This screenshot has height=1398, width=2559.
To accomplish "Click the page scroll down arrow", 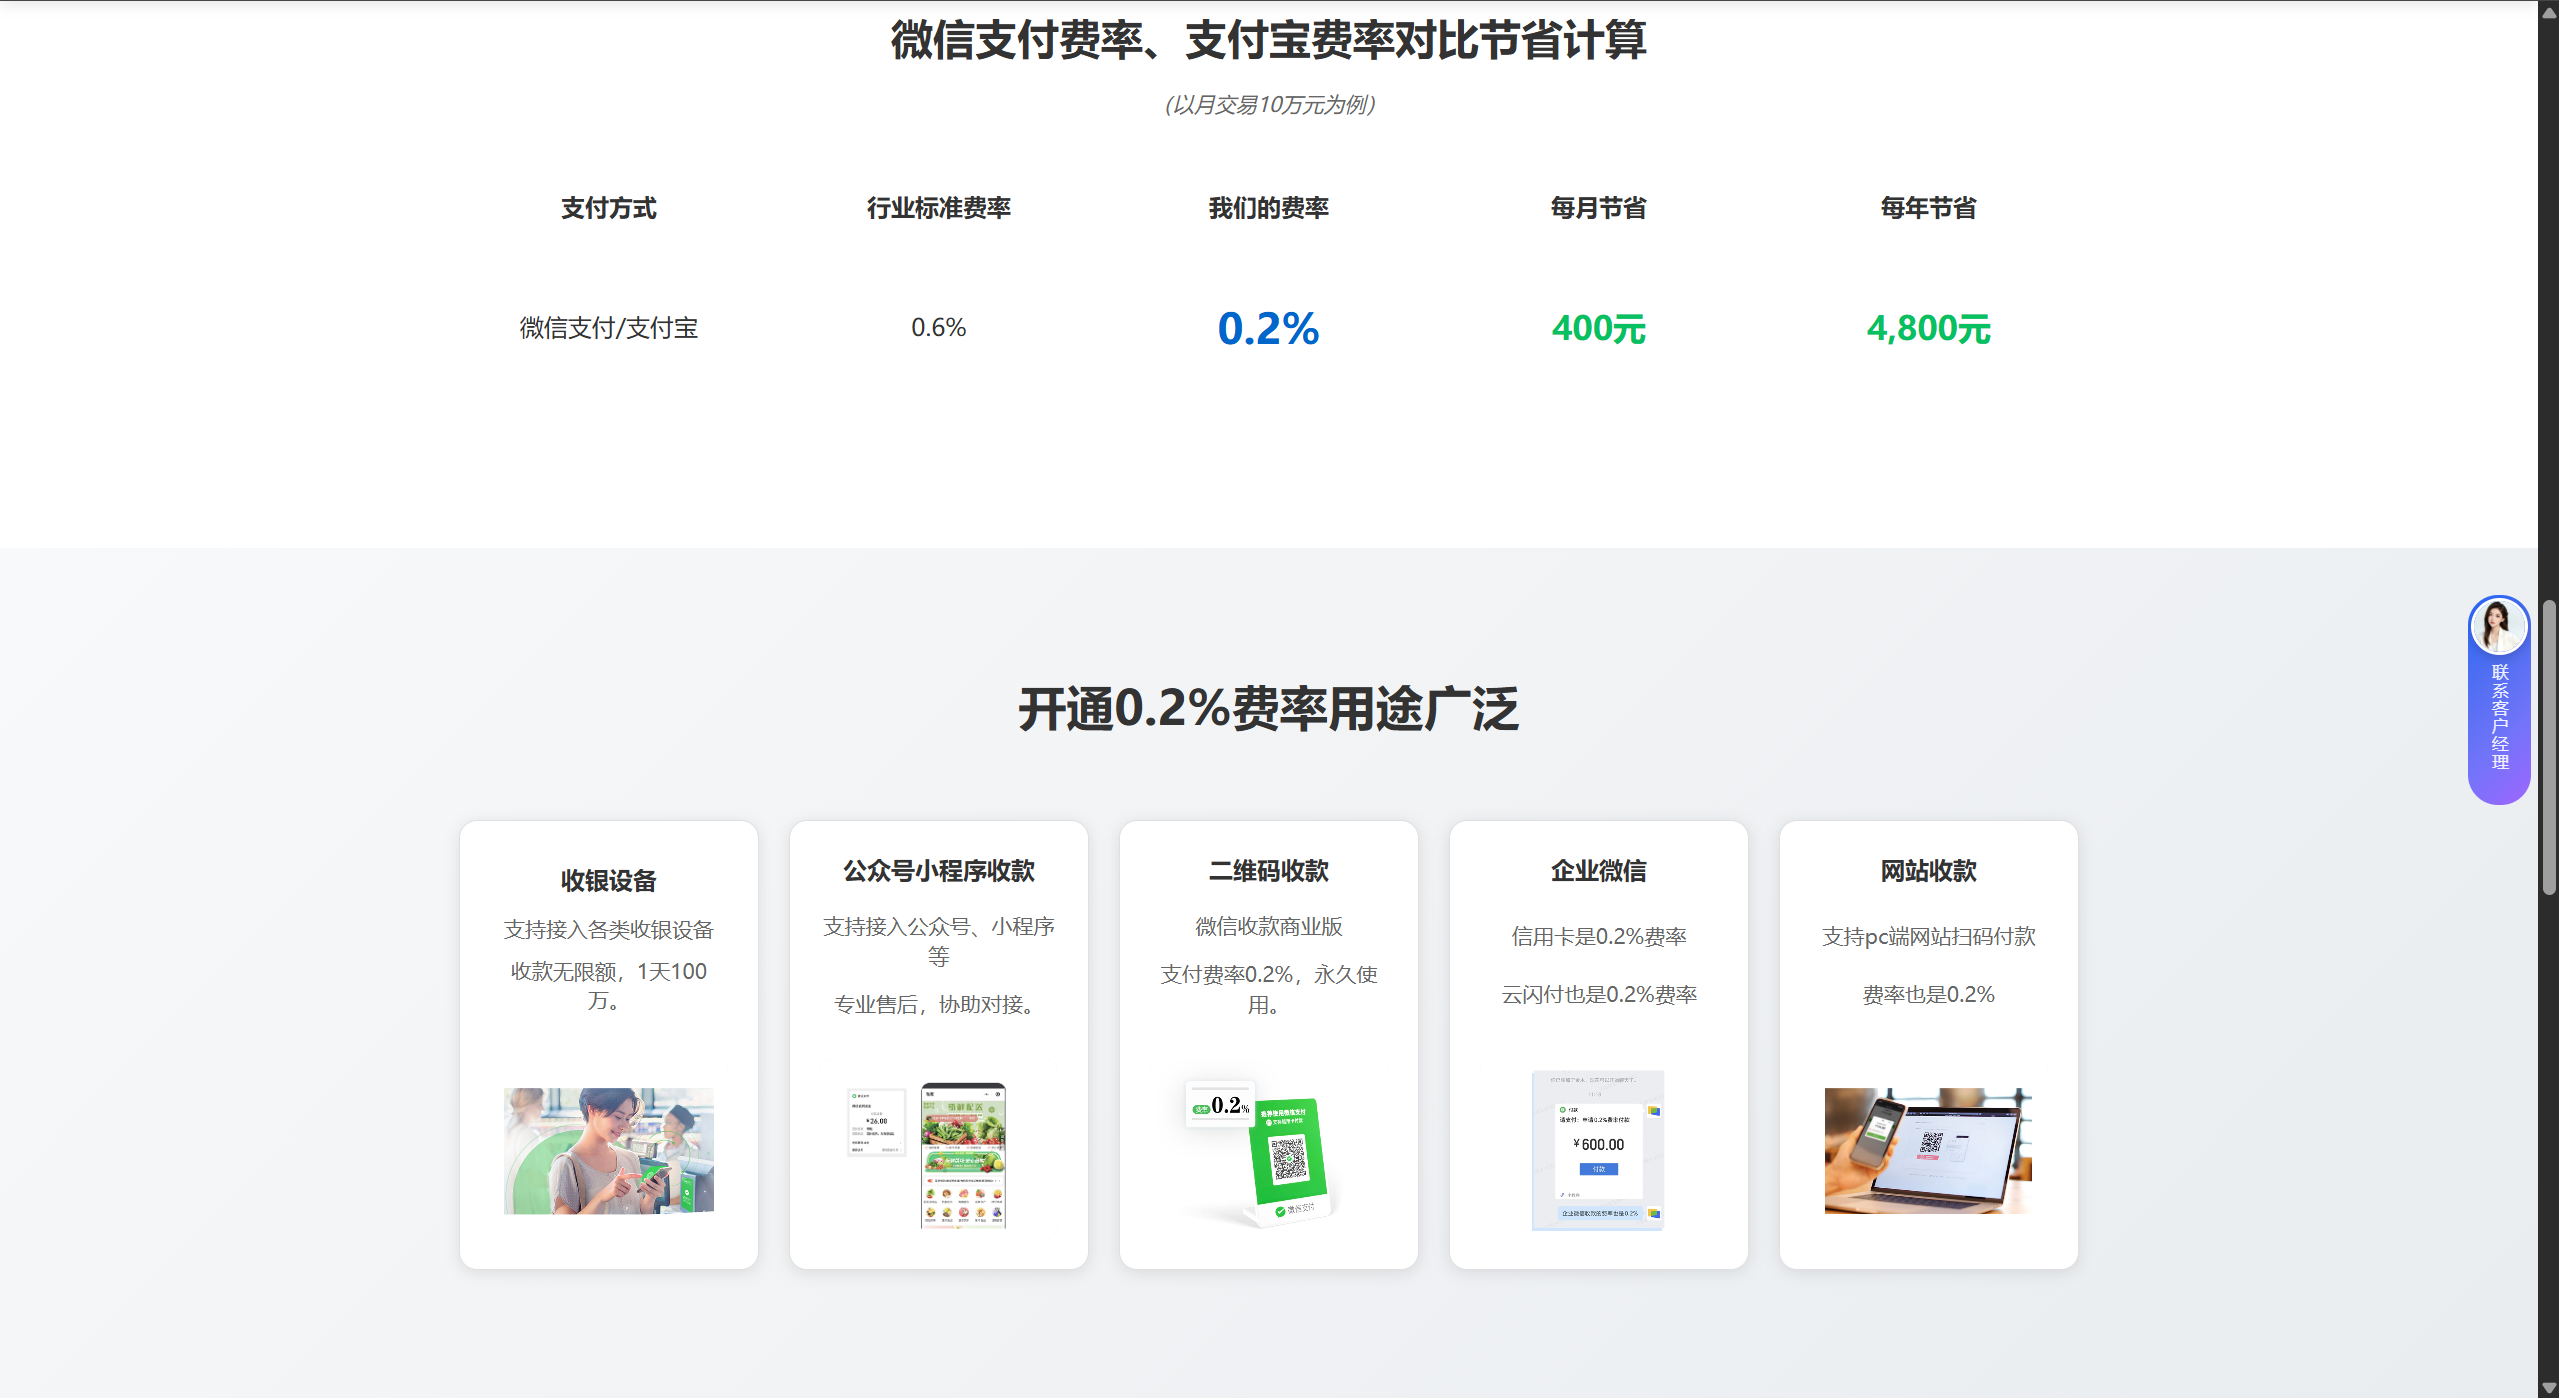I will [x=2548, y=1387].
